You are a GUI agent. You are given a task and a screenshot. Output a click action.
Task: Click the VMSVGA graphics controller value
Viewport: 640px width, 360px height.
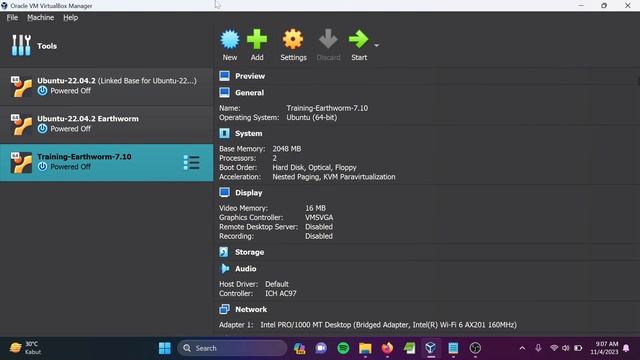[x=319, y=218]
